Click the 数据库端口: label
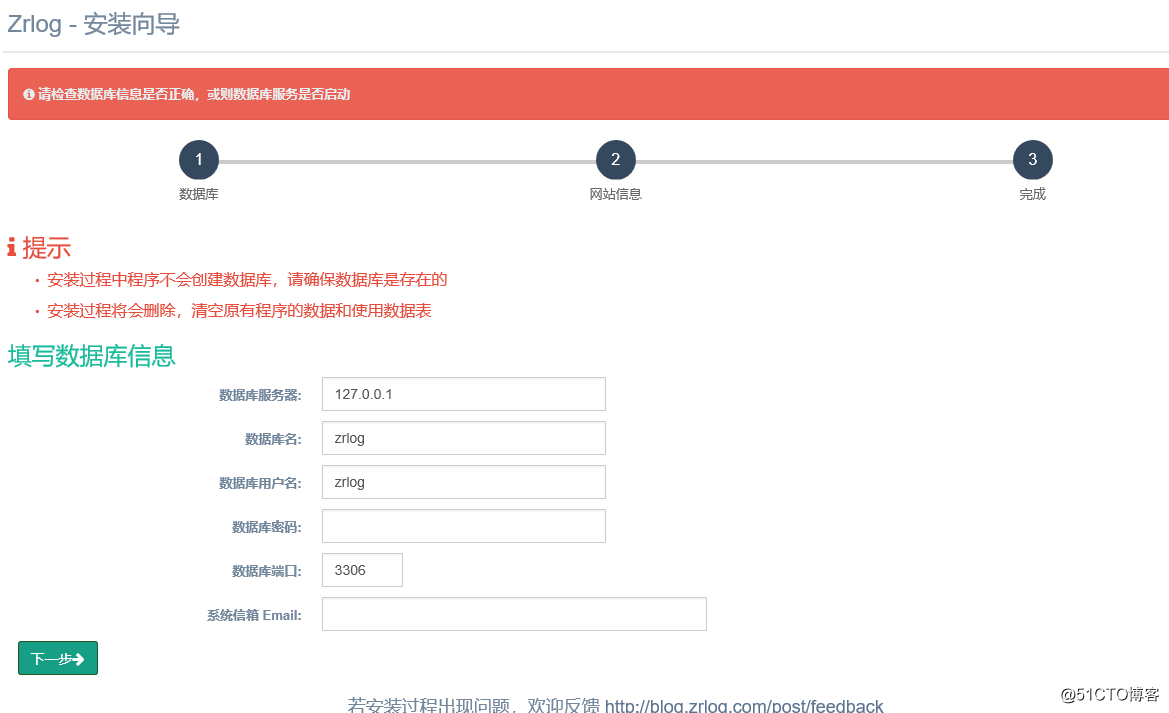The width and height of the screenshot is (1169, 713). tap(266, 571)
